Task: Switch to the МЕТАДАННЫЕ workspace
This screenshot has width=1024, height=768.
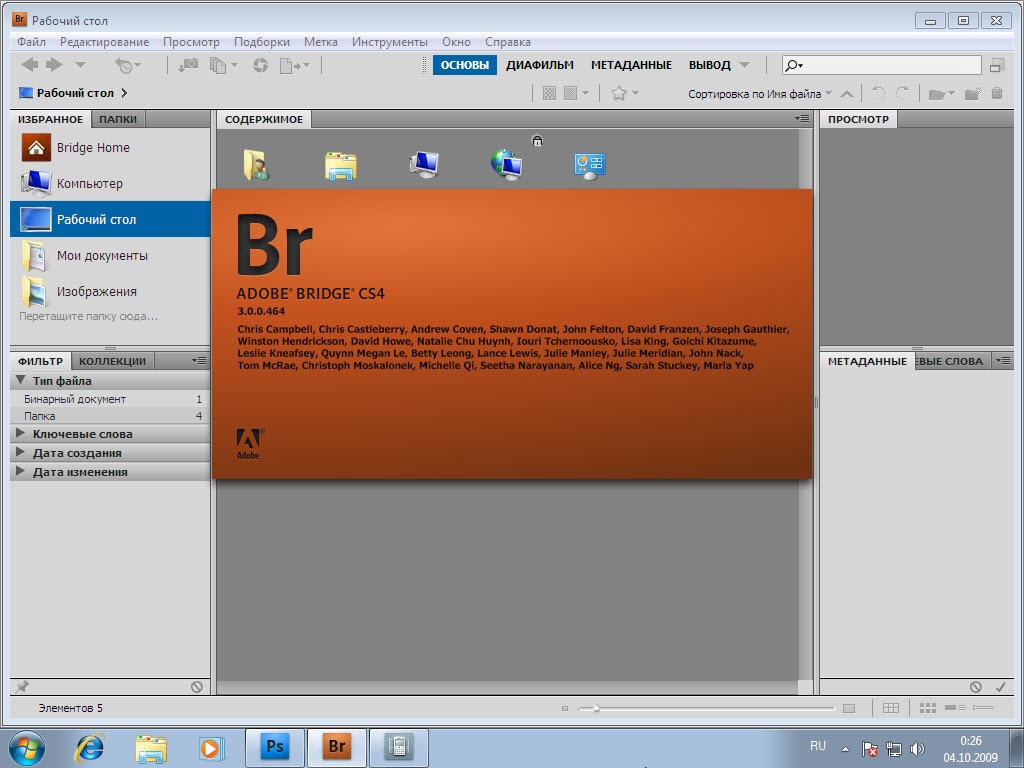Action: (632, 65)
